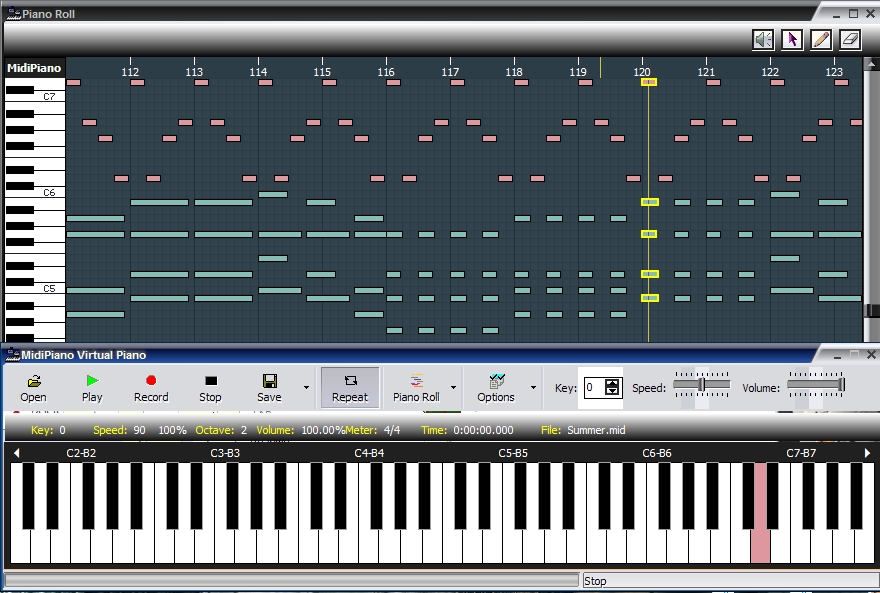Click the C7-B7 octave label
This screenshot has width=880, height=593.
pos(801,453)
